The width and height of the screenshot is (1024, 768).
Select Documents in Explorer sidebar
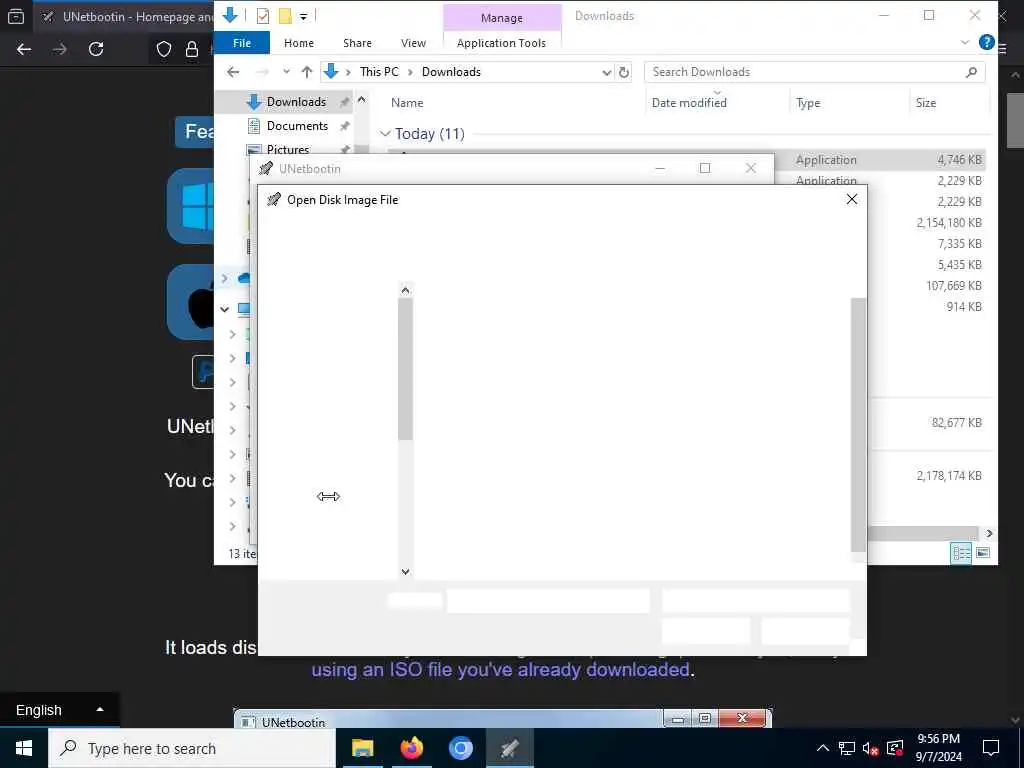tap(297, 126)
